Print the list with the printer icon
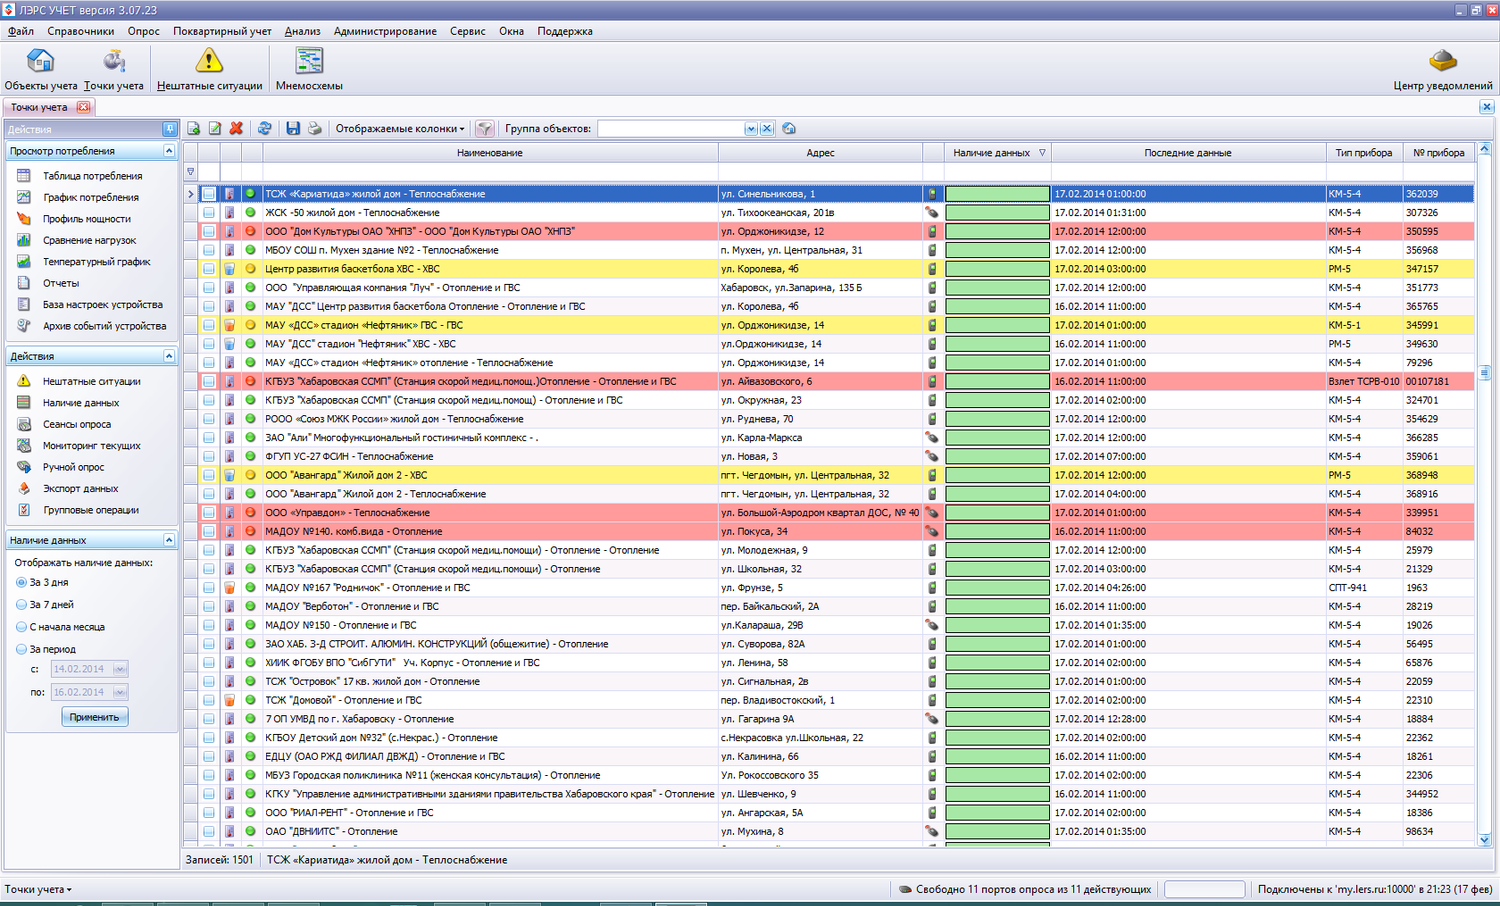The height and width of the screenshot is (906, 1500). (x=314, y=129)
